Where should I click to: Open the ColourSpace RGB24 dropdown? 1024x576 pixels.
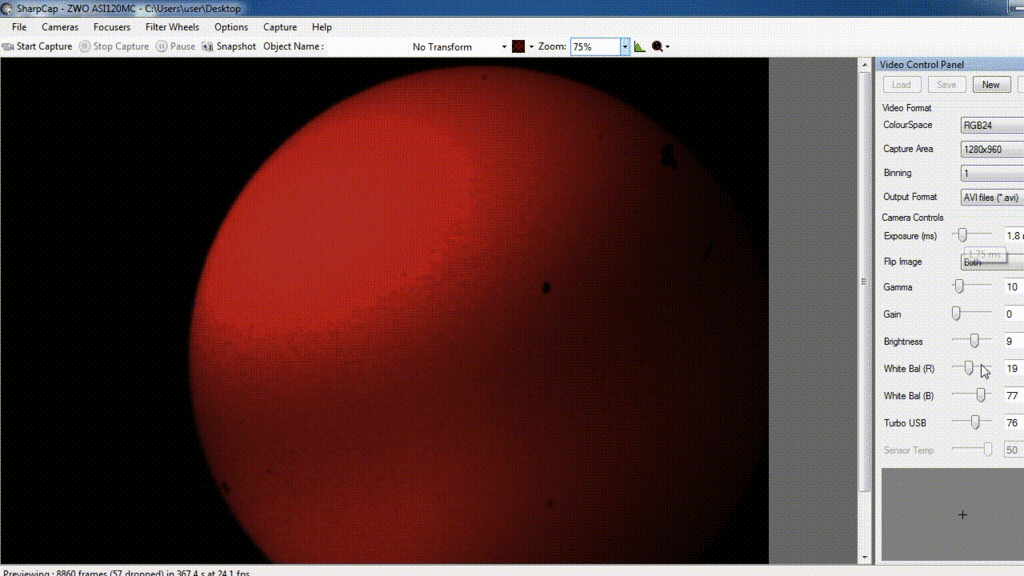click(992, 125)
